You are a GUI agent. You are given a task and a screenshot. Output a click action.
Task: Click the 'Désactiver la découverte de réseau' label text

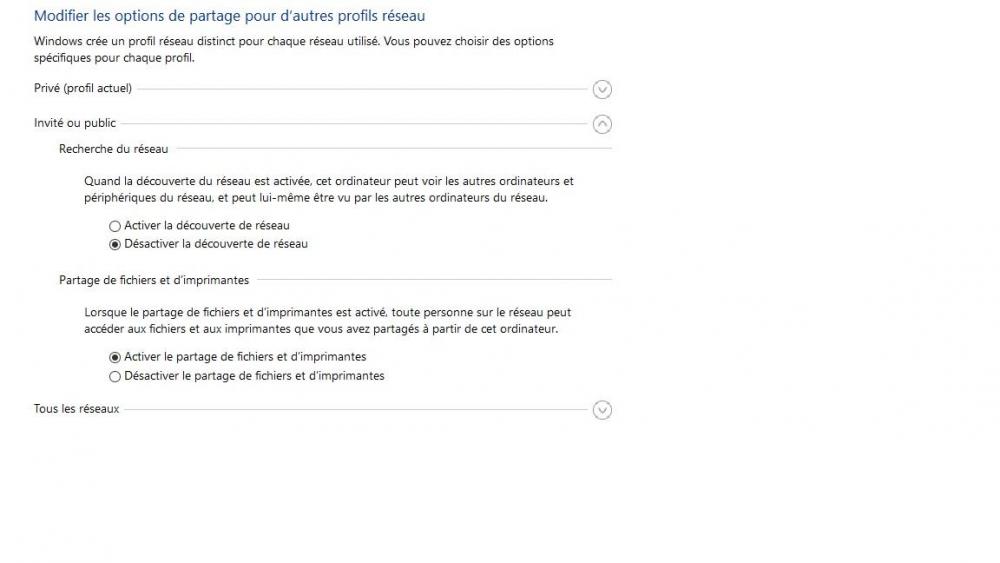216,244
